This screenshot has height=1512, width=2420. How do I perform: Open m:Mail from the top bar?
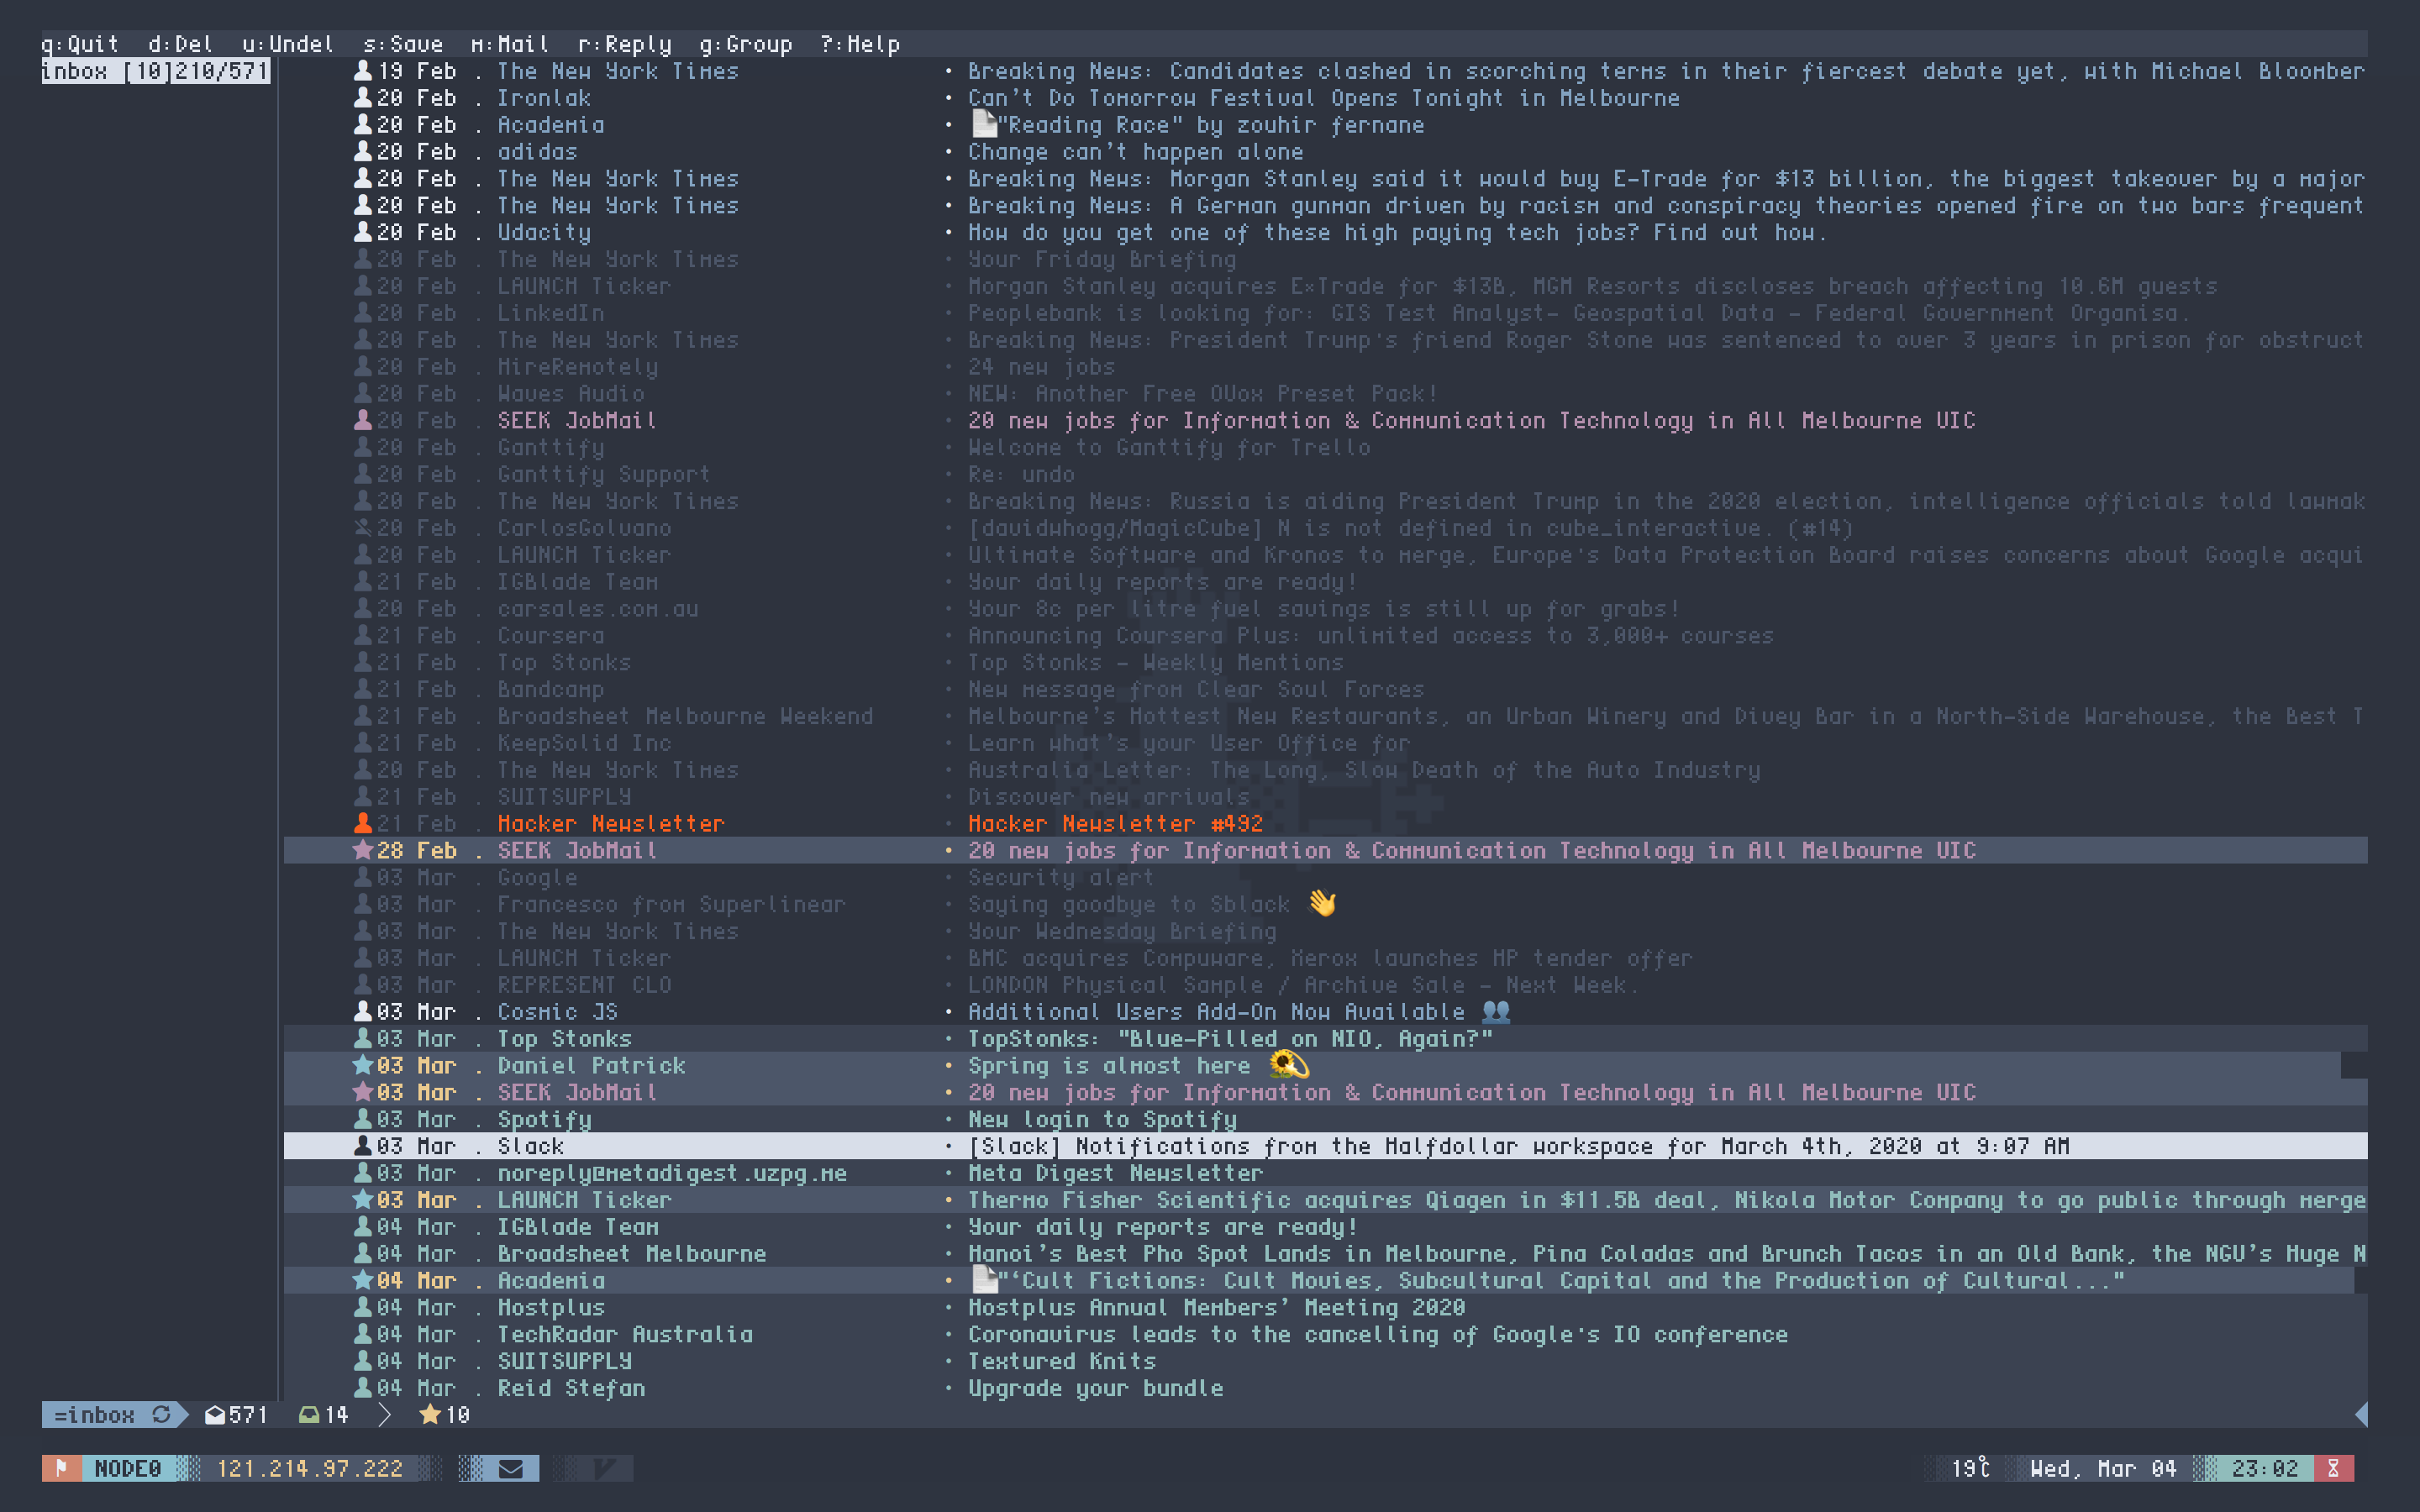tap(510, 44)
